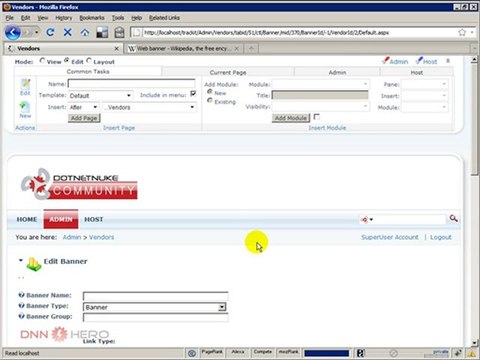Select the Existing module radio button
This screenshot has height=360, width=480.
point(210,101)
